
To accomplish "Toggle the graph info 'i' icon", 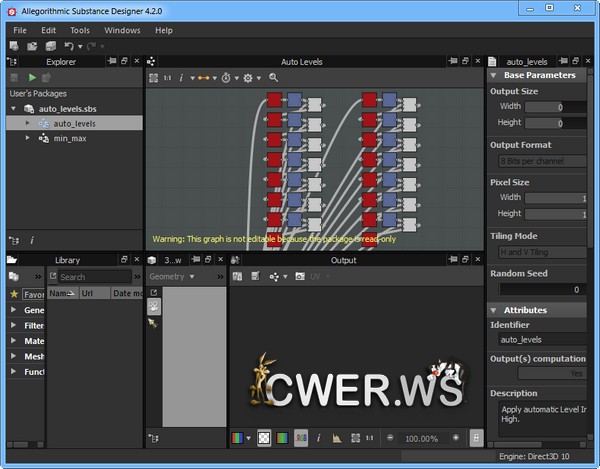I will (x=181, y=78).
